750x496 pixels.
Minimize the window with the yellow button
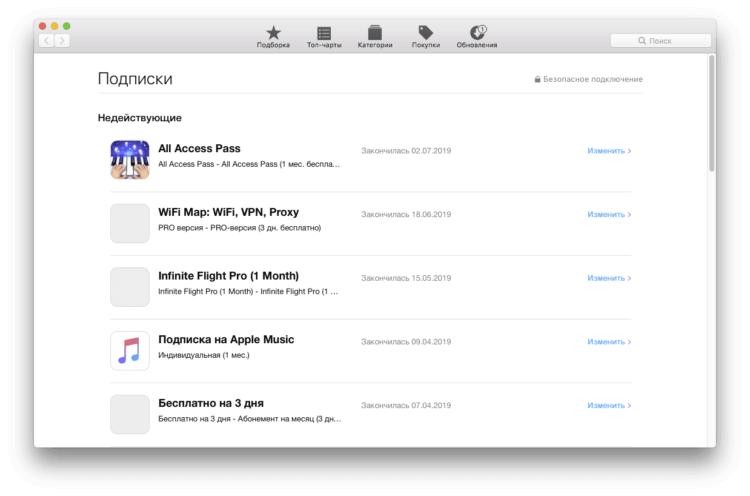click(x=55, y=26)
